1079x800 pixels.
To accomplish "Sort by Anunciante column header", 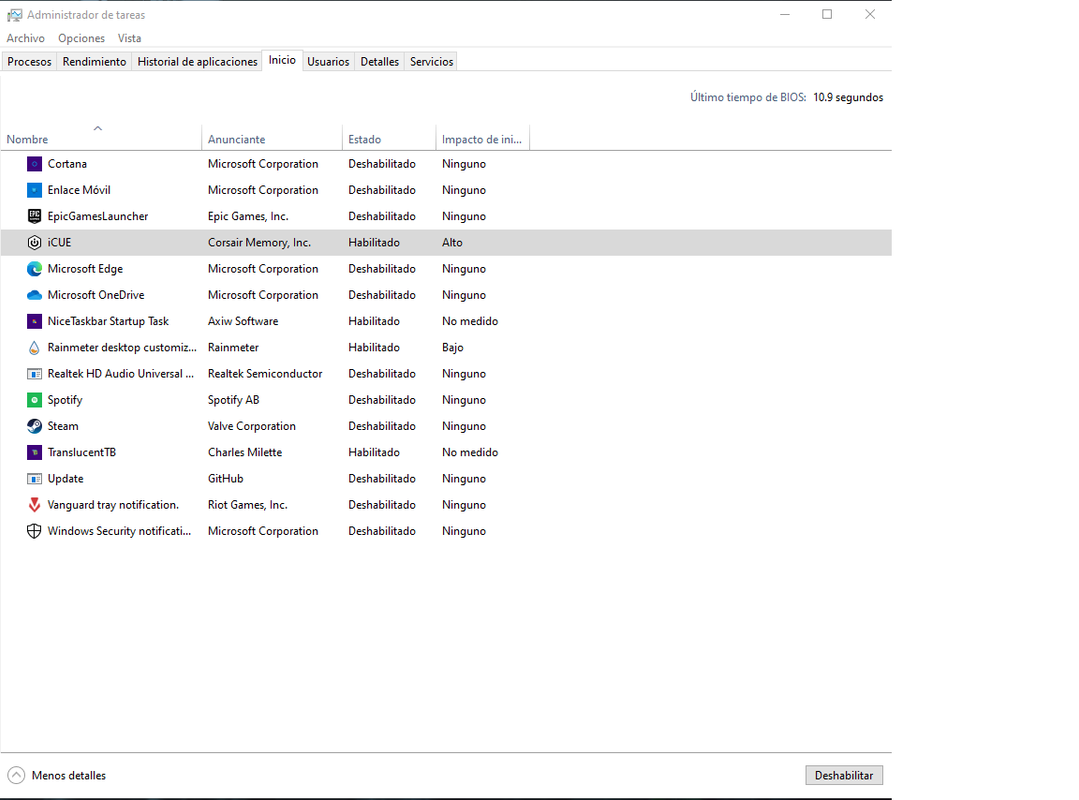I will [272, 139].
